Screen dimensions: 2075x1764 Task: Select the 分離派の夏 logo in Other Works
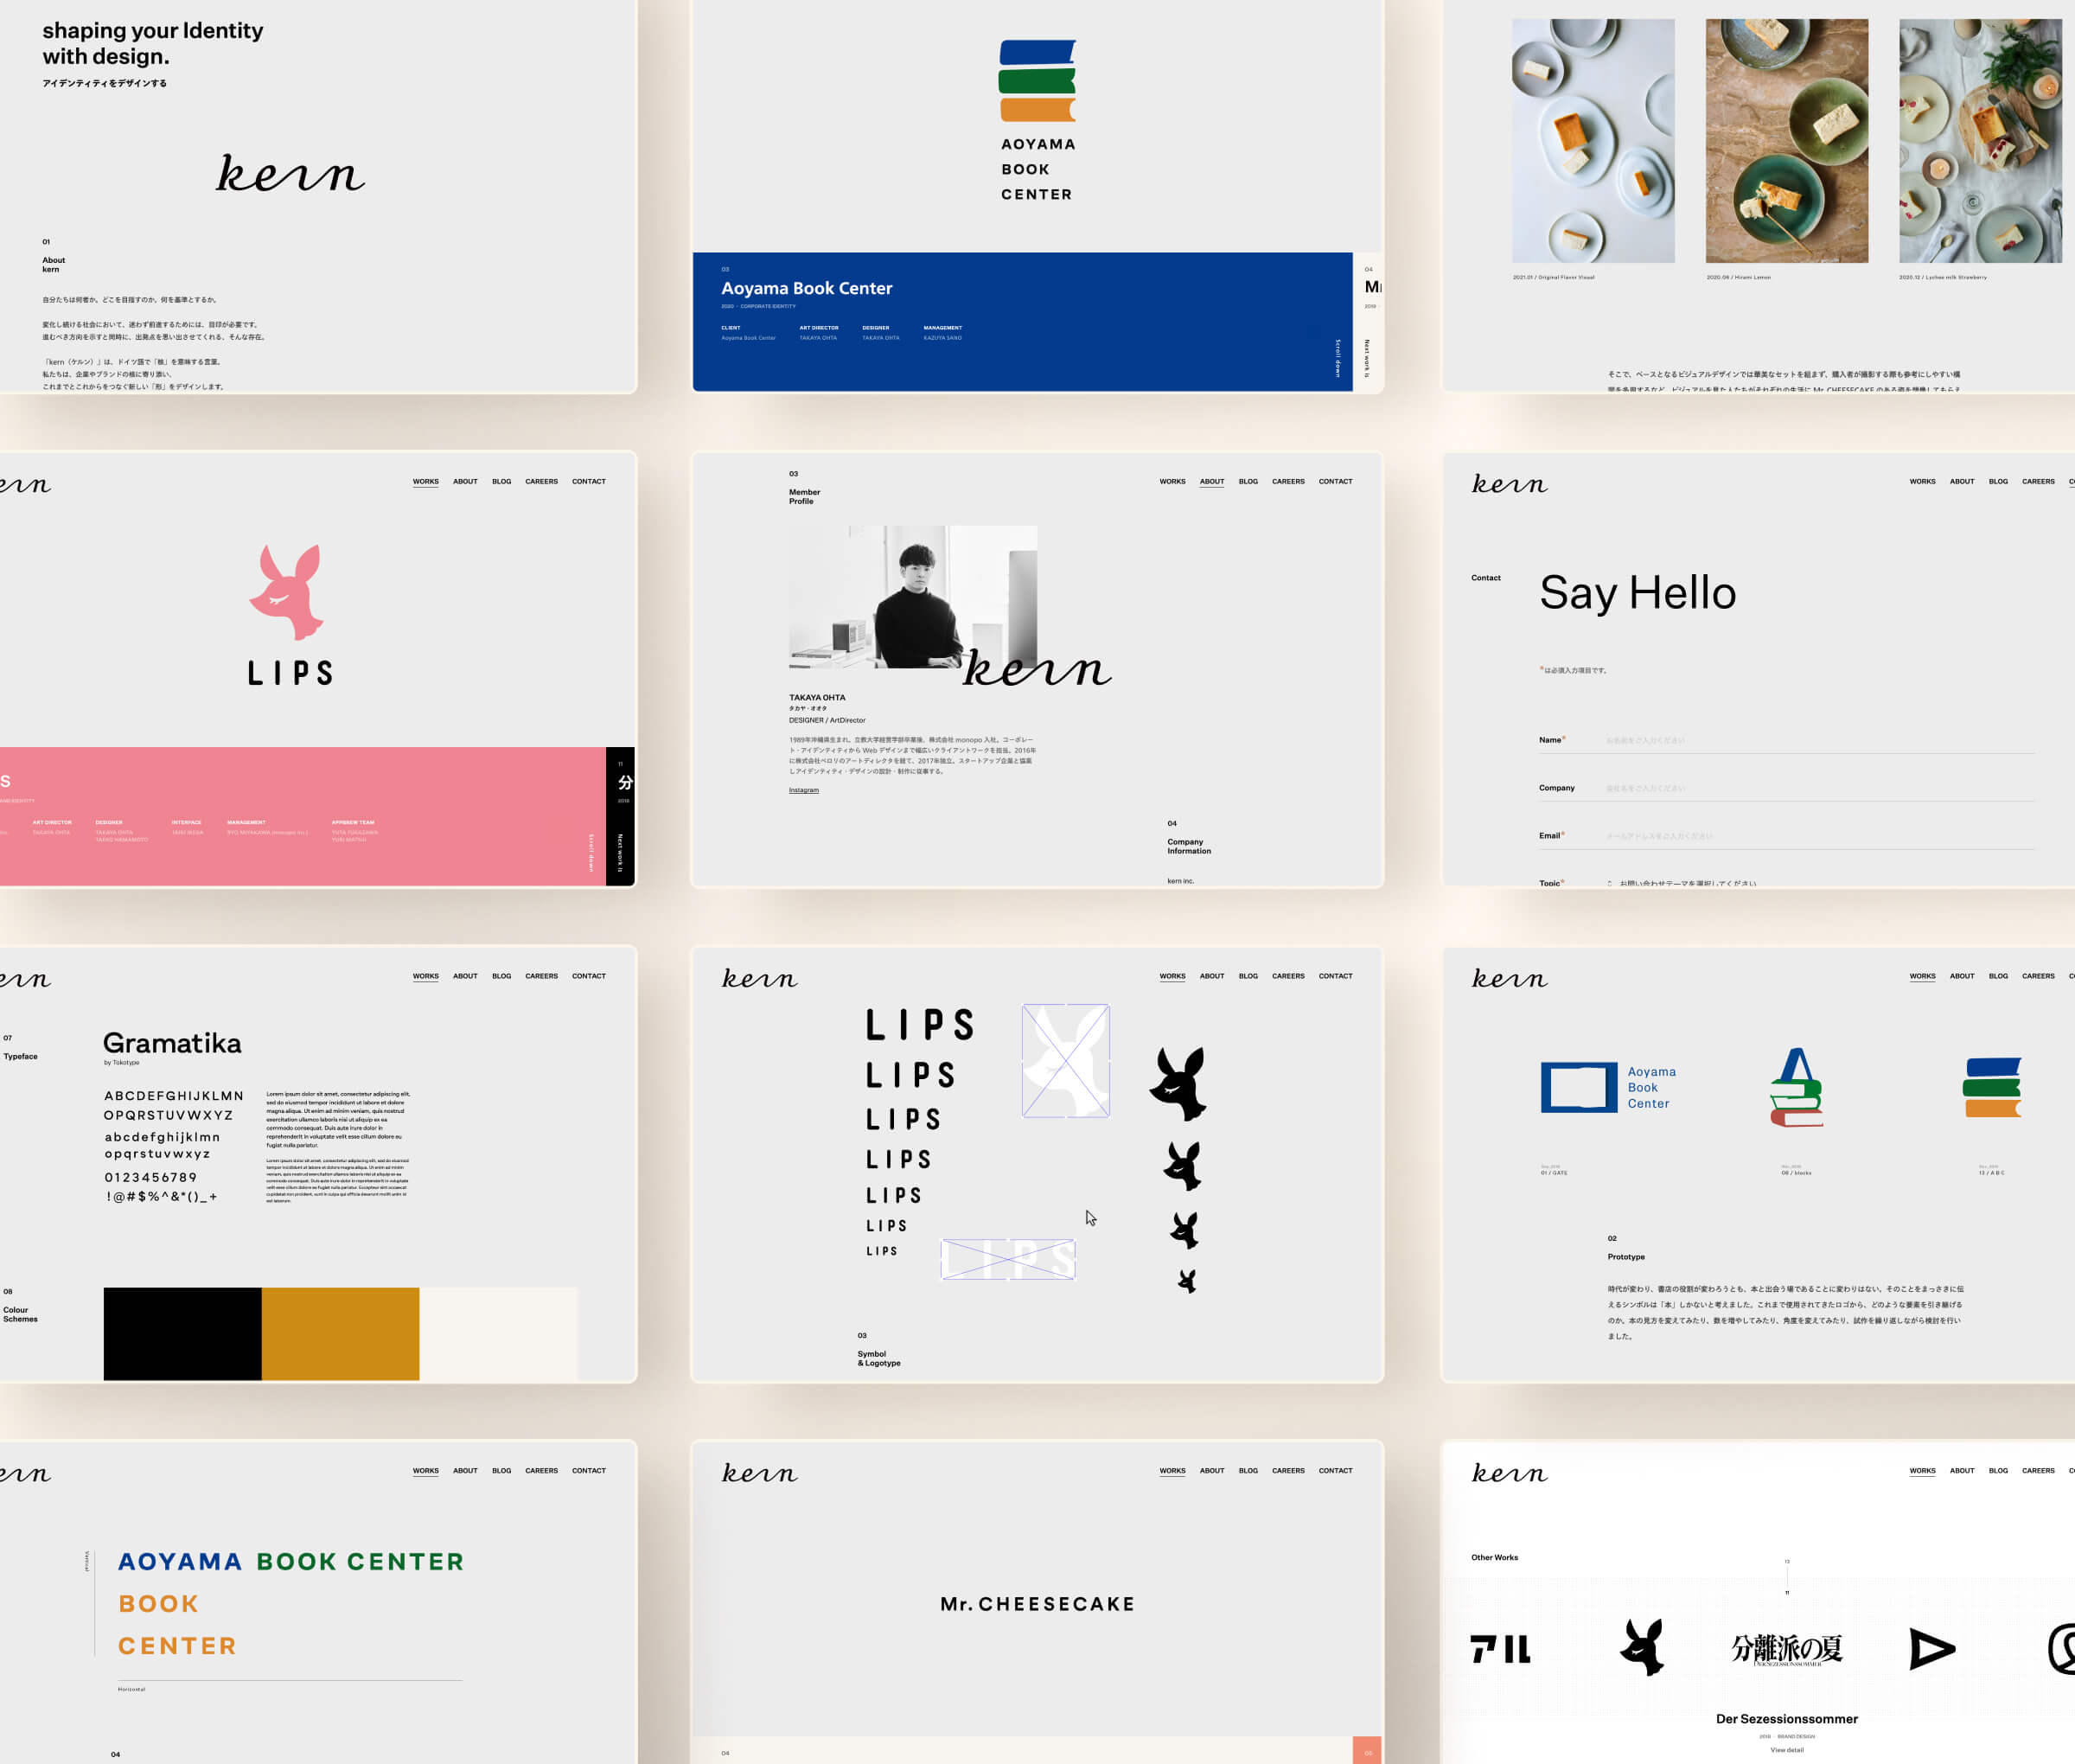pos(1787,1649)
